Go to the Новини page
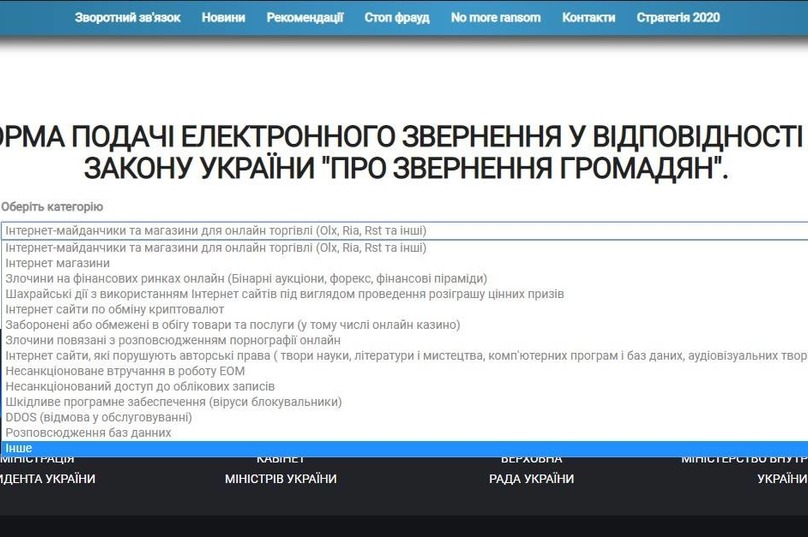Image resolution: width=808 pixels, height=537 pixels. (223, 18)
